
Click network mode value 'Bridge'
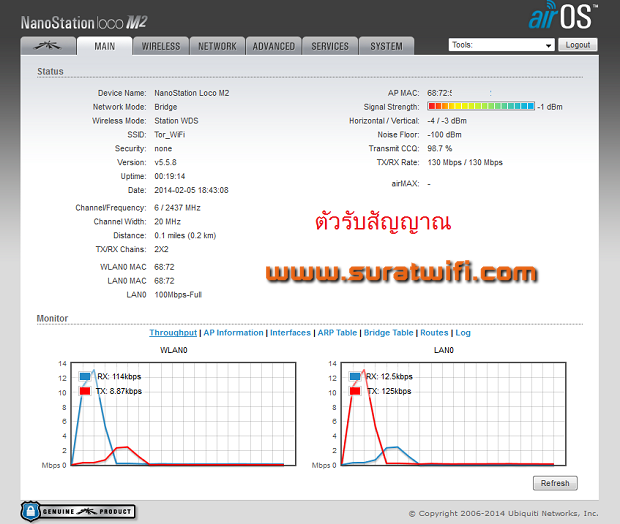(x=166, y=107)
